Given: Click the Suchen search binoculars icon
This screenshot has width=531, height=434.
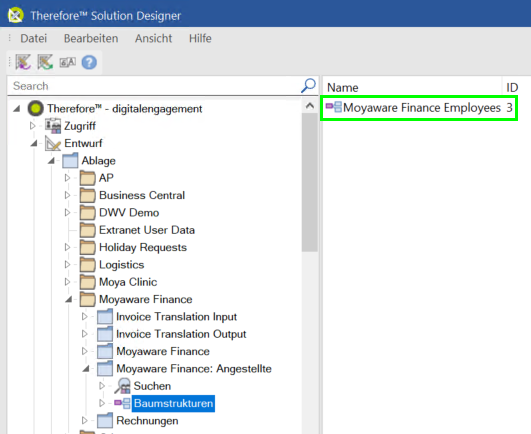Looking at the screenshot, I should click(x=122, y=386).
